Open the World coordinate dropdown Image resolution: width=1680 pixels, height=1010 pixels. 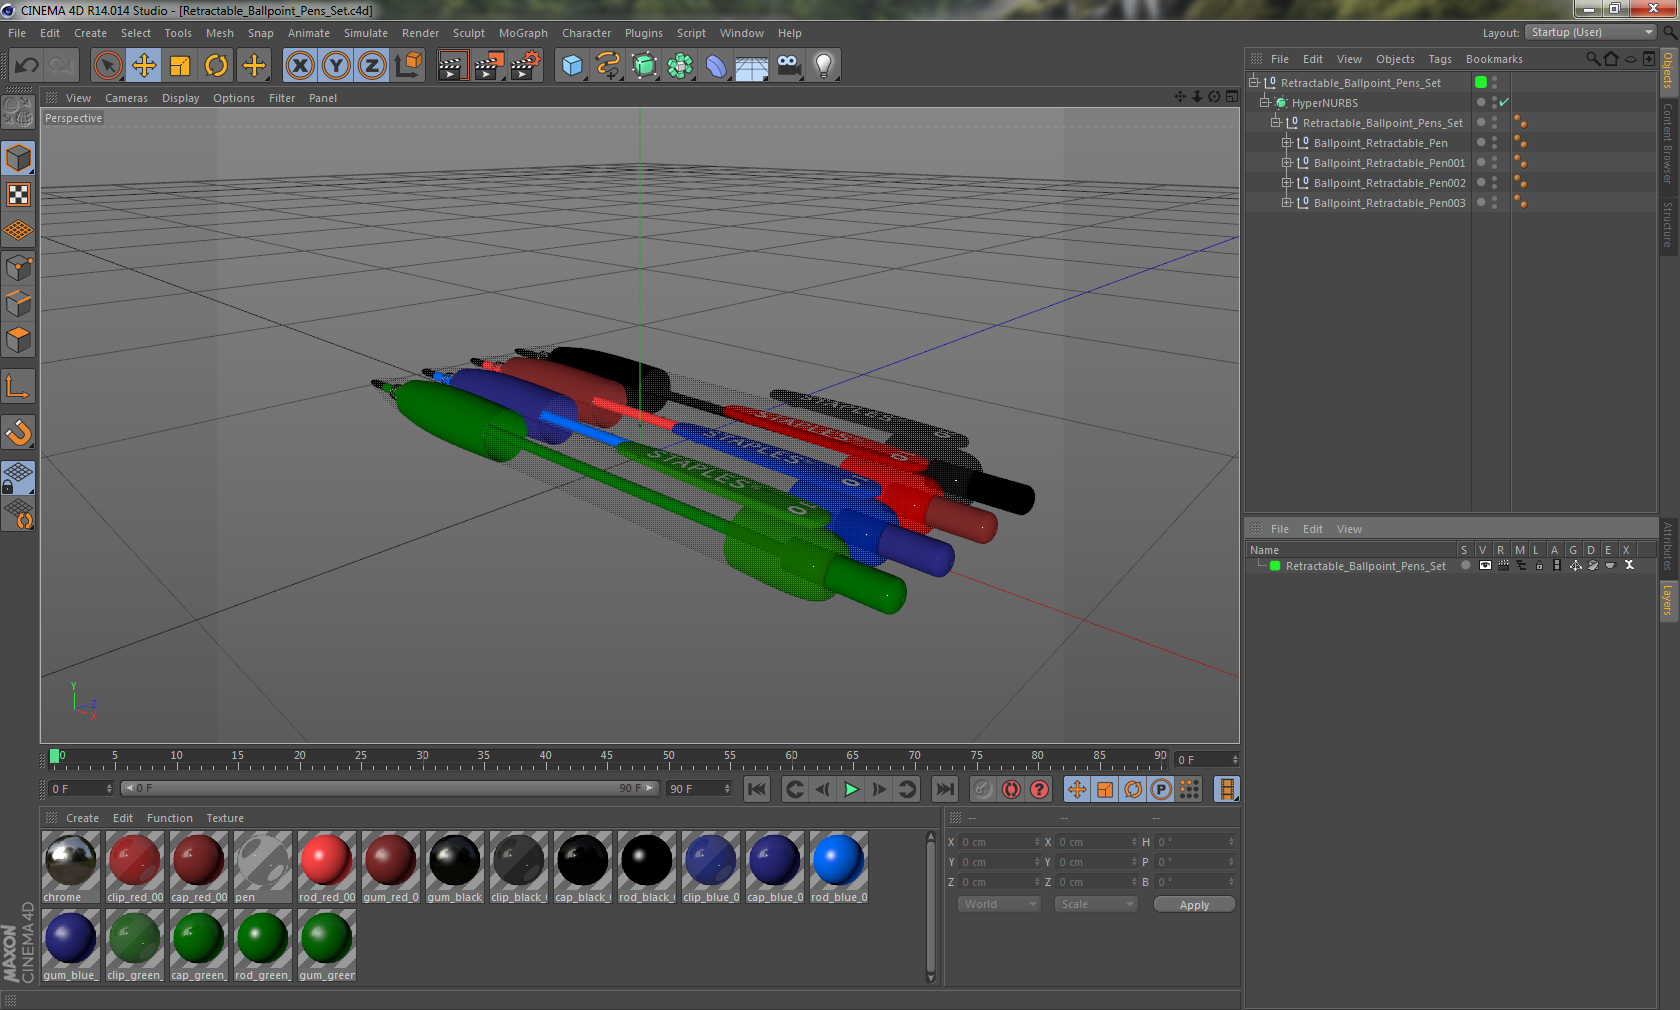coord(999,904)
